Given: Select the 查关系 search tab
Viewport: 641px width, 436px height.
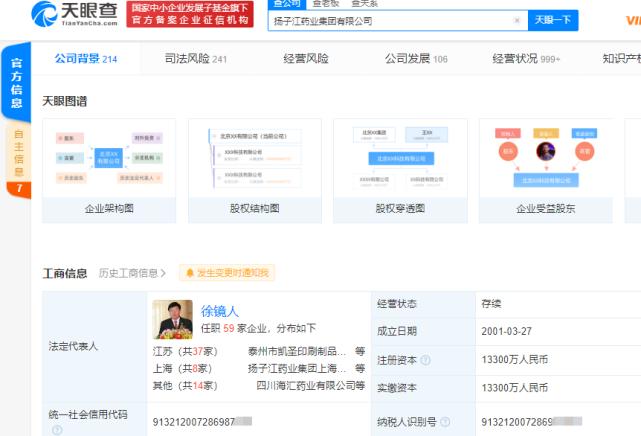Looking at the screenshot, I should 364,4.
